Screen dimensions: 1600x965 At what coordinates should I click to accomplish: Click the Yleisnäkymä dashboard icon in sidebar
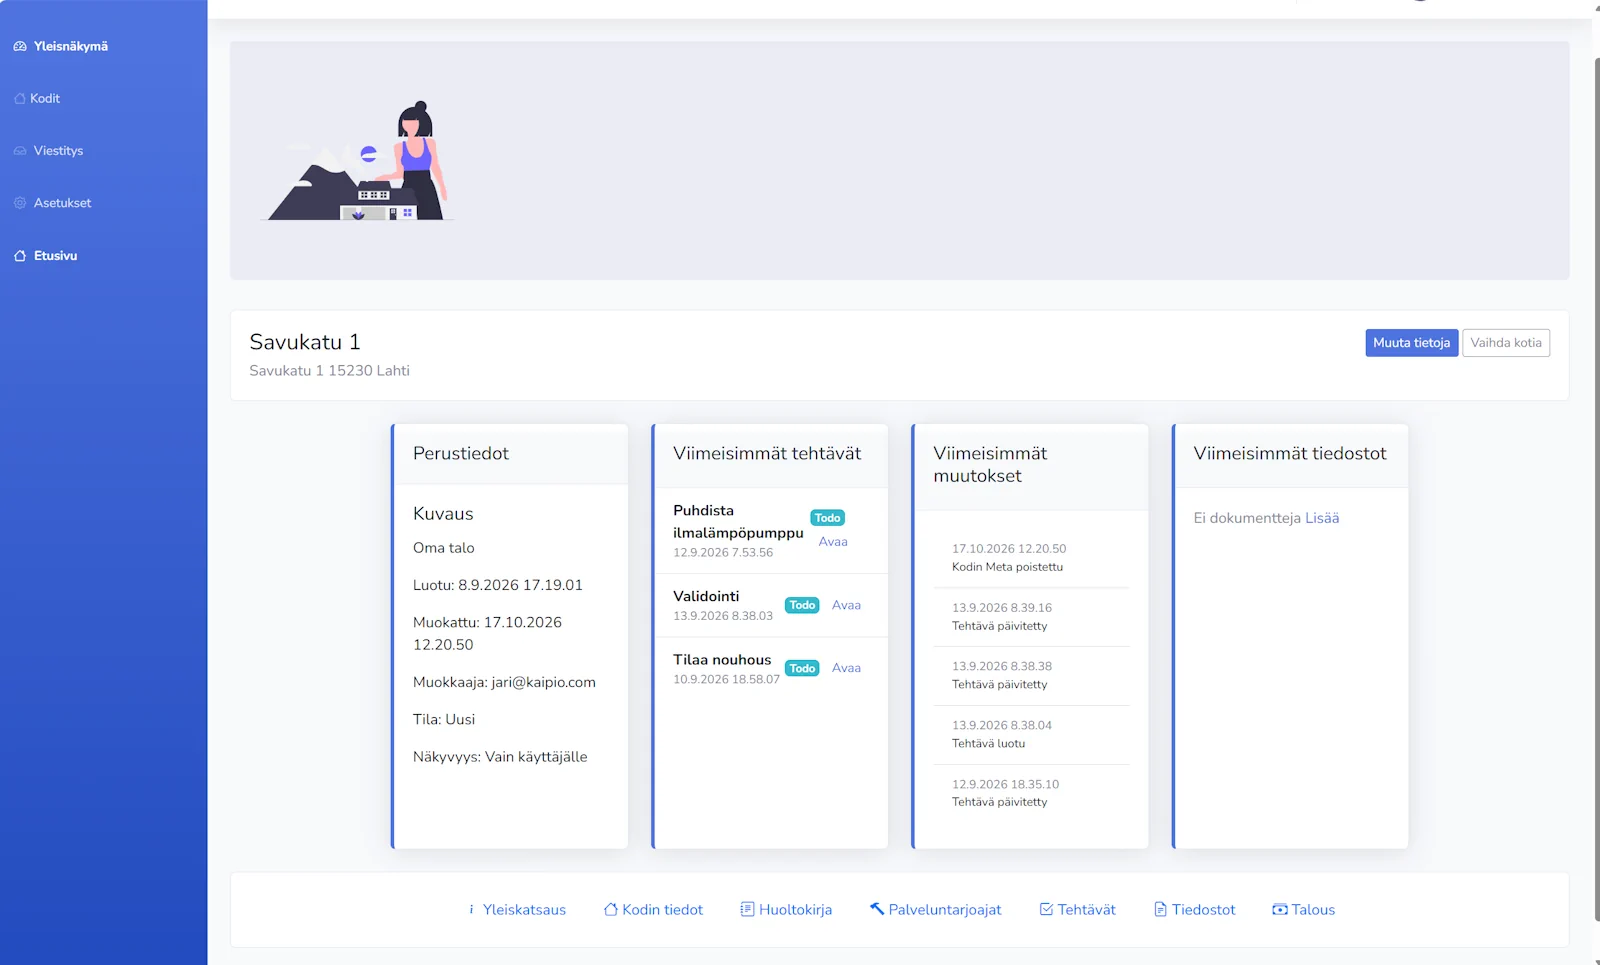[20, 46]
